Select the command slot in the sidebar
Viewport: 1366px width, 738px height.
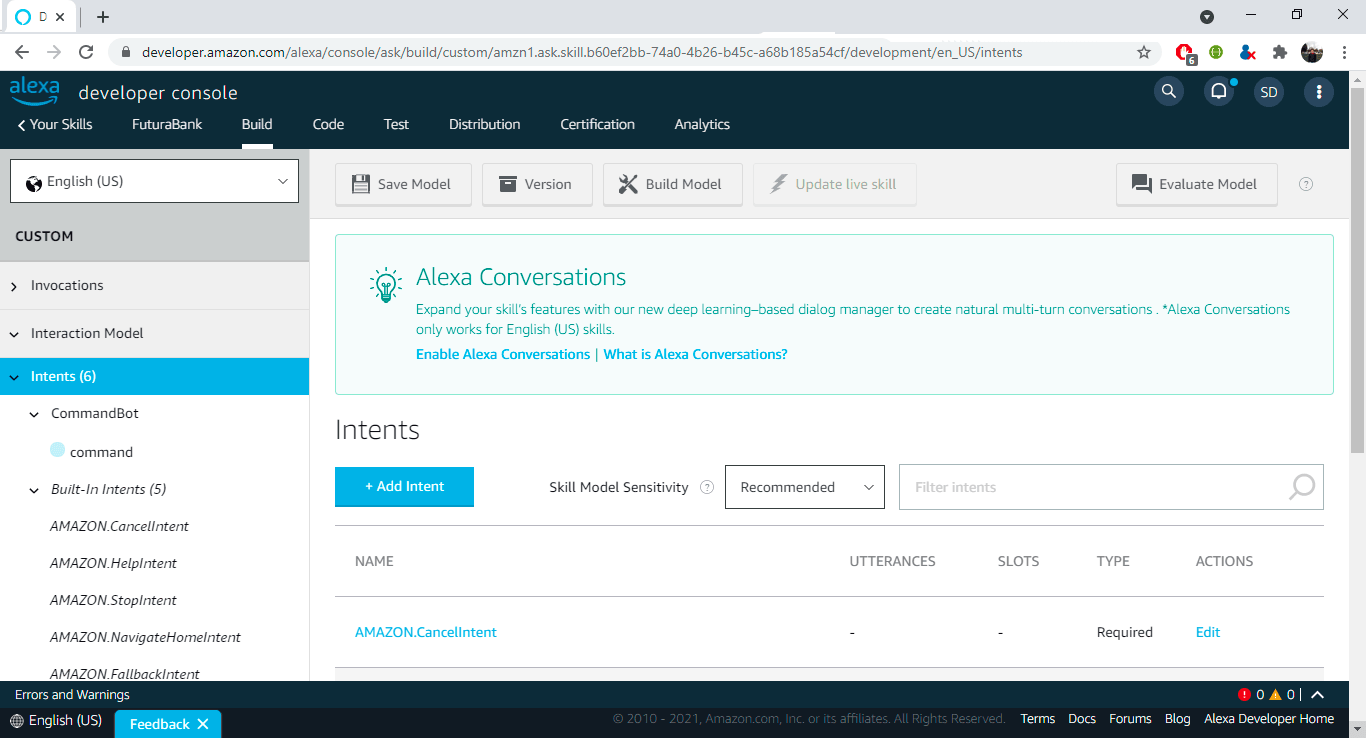tap(101, 452)
